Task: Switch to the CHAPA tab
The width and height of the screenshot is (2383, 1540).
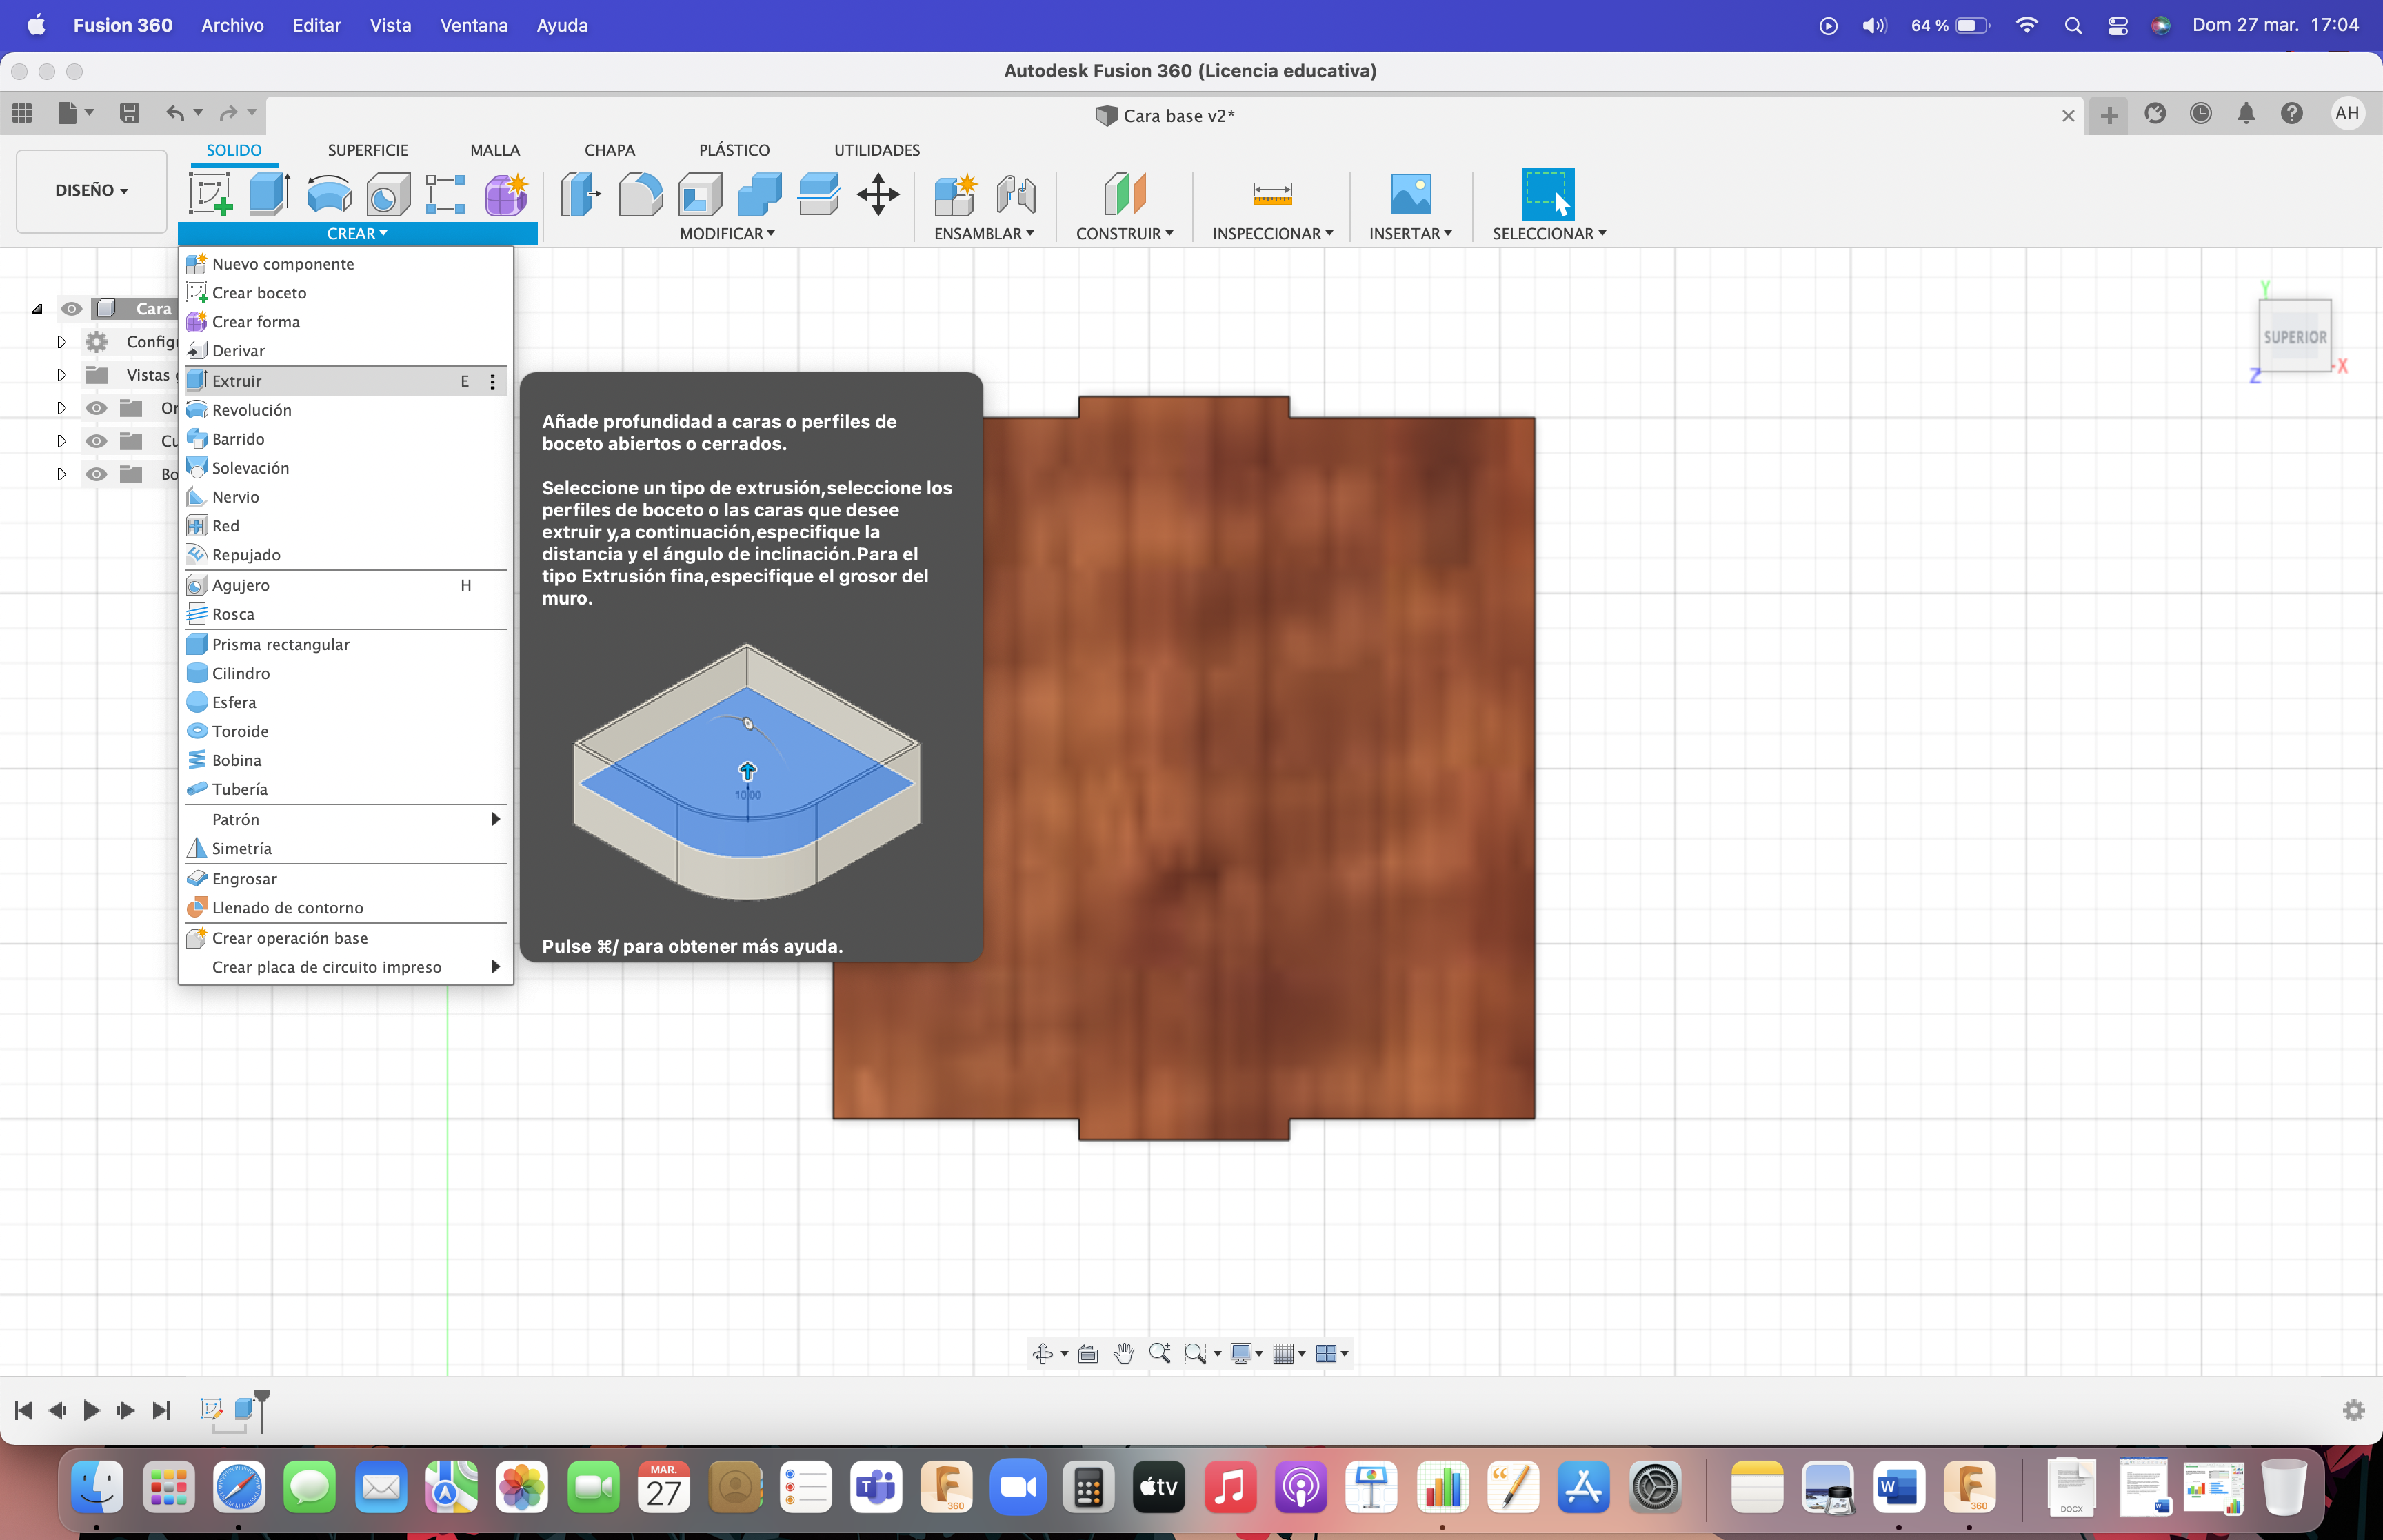Action: click(x=610, y=150)
